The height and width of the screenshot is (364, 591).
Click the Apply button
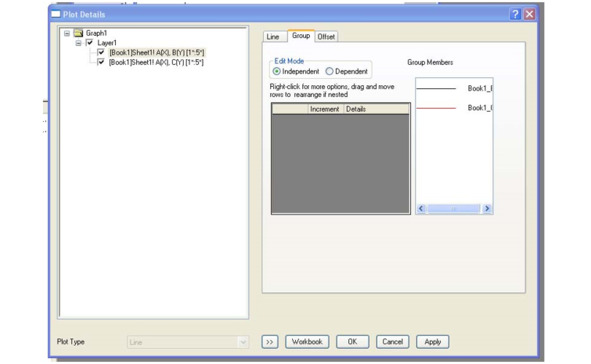click(x=433, y=342)
